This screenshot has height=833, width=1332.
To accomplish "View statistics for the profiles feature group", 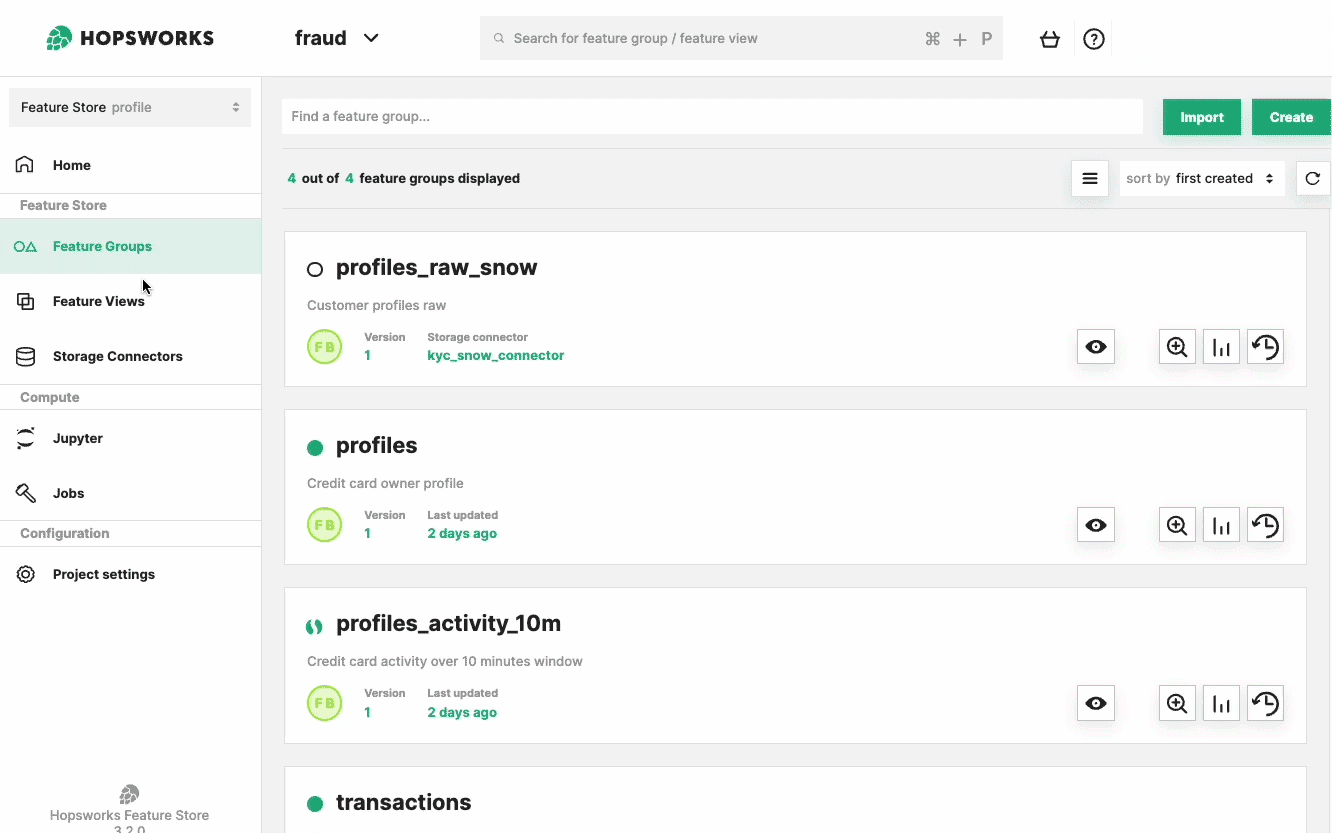I will pyautogui.click(x=1221, y=524).
